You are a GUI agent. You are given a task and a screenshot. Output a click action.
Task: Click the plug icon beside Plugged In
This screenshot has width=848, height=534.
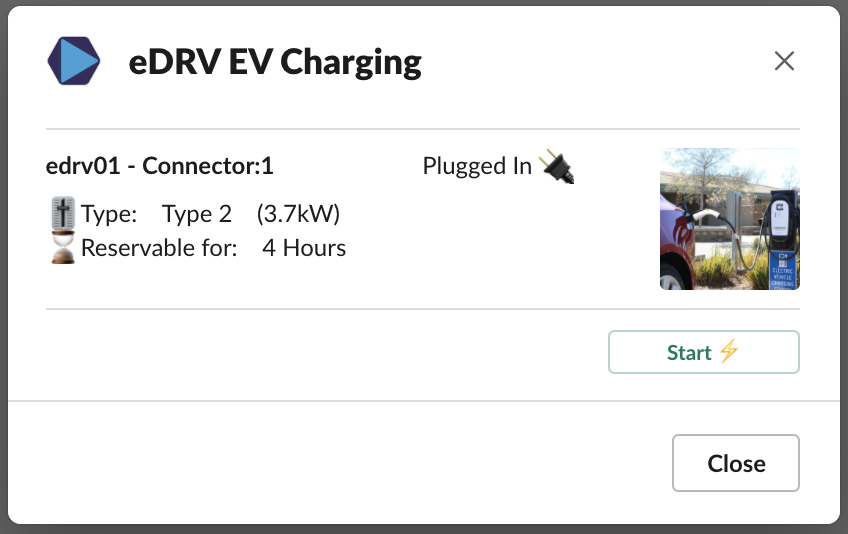557,166
